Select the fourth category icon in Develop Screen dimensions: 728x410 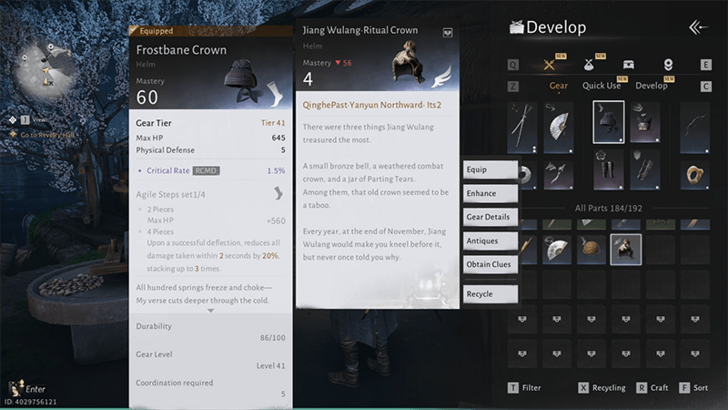click(667, 64)
